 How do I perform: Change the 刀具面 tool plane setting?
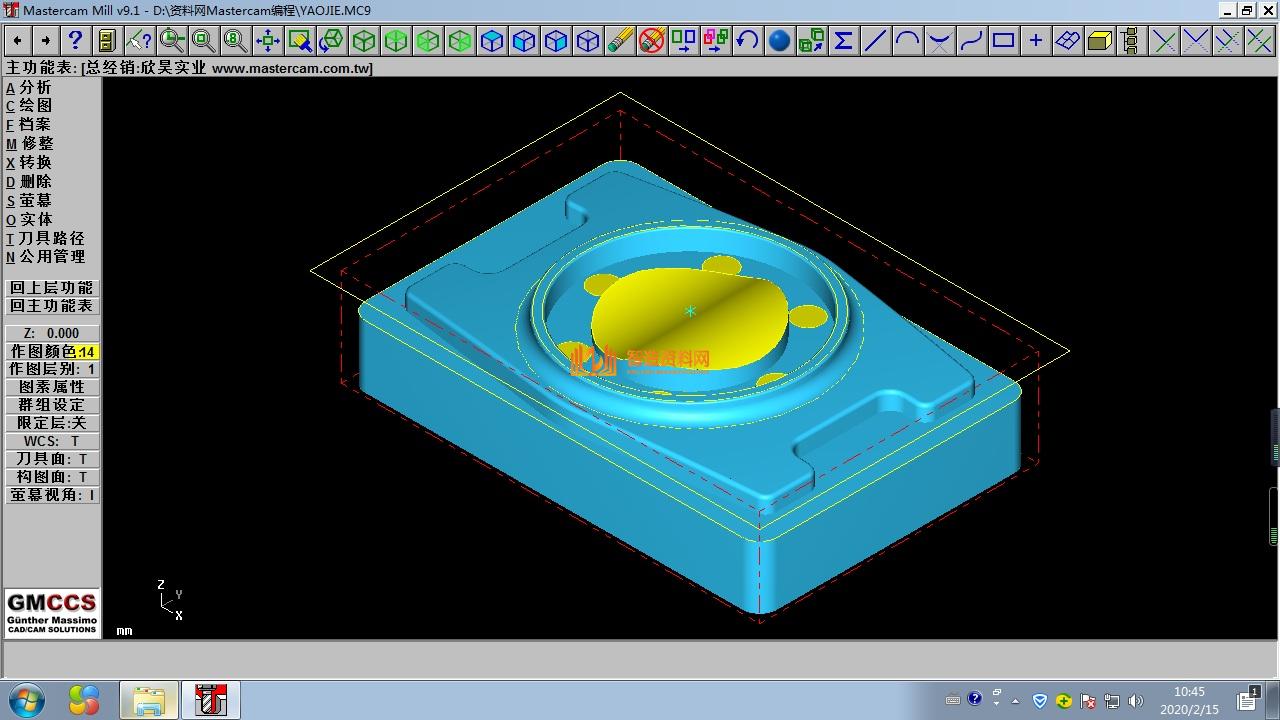(52, 459)
